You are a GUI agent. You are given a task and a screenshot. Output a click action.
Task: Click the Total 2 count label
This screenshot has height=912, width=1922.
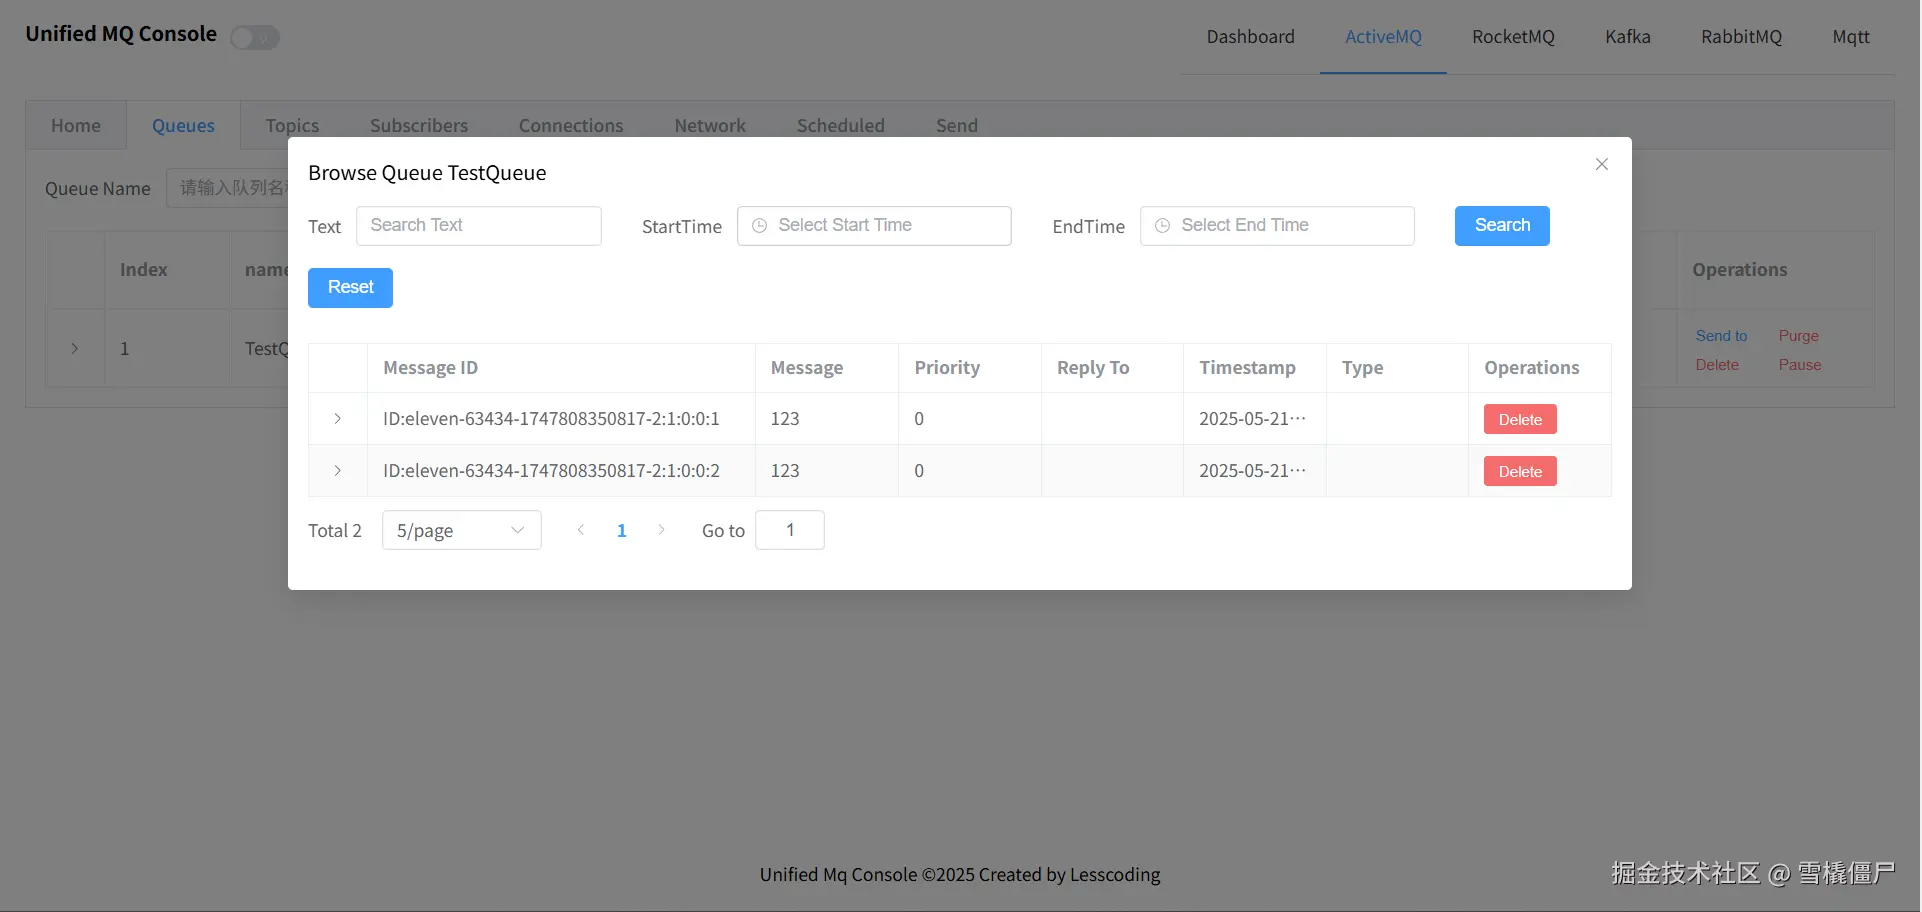[x=335, y=531]
